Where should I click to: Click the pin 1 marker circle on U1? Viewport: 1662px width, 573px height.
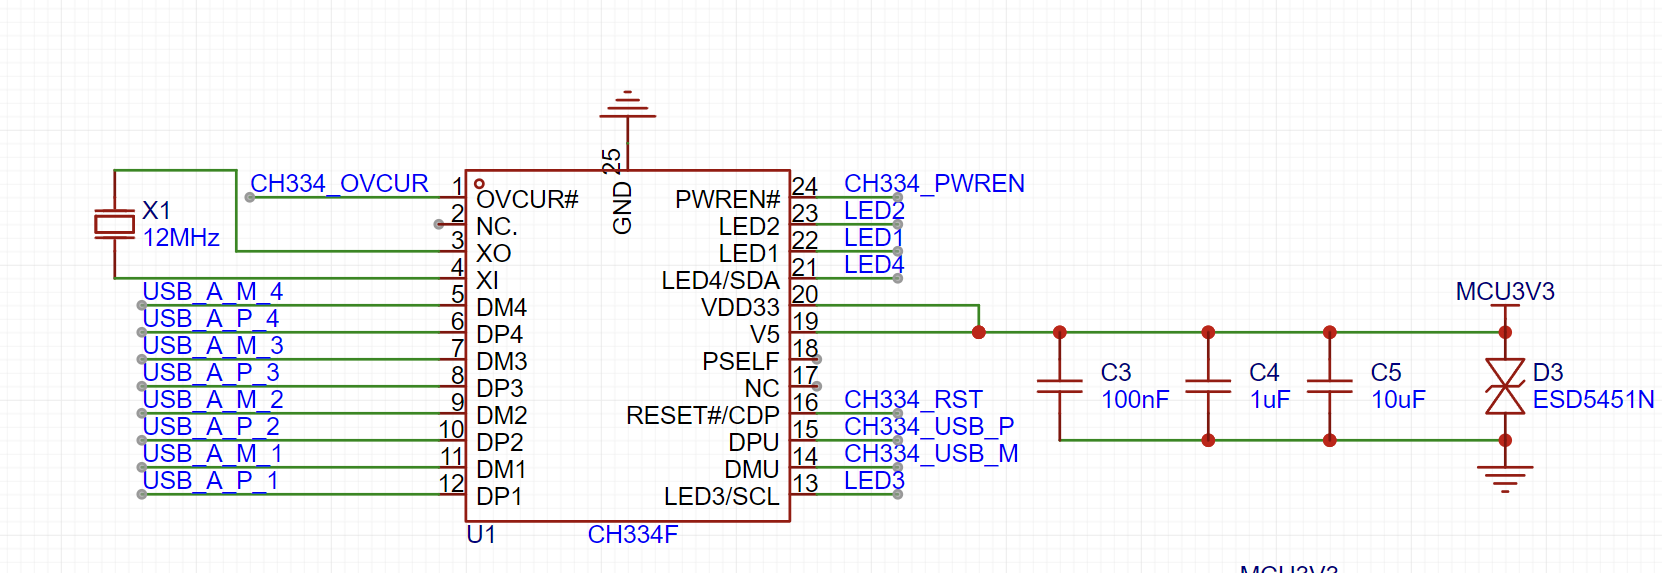(x=480, y=184)
